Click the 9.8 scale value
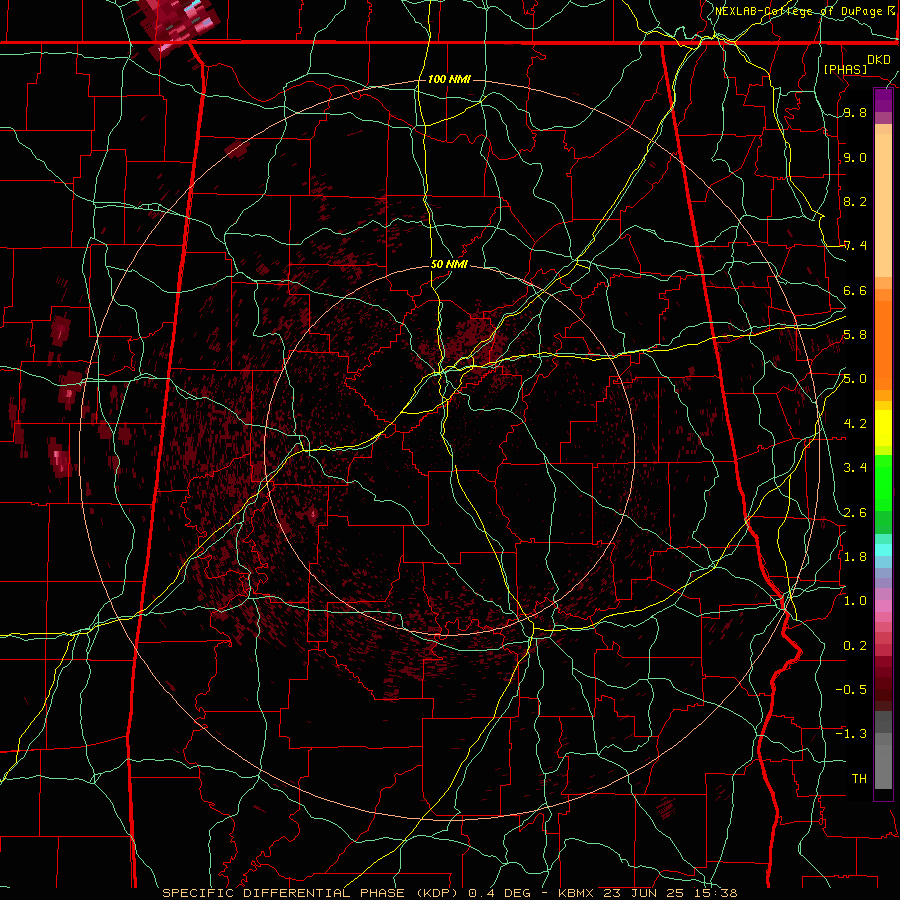 pos(855,113)
